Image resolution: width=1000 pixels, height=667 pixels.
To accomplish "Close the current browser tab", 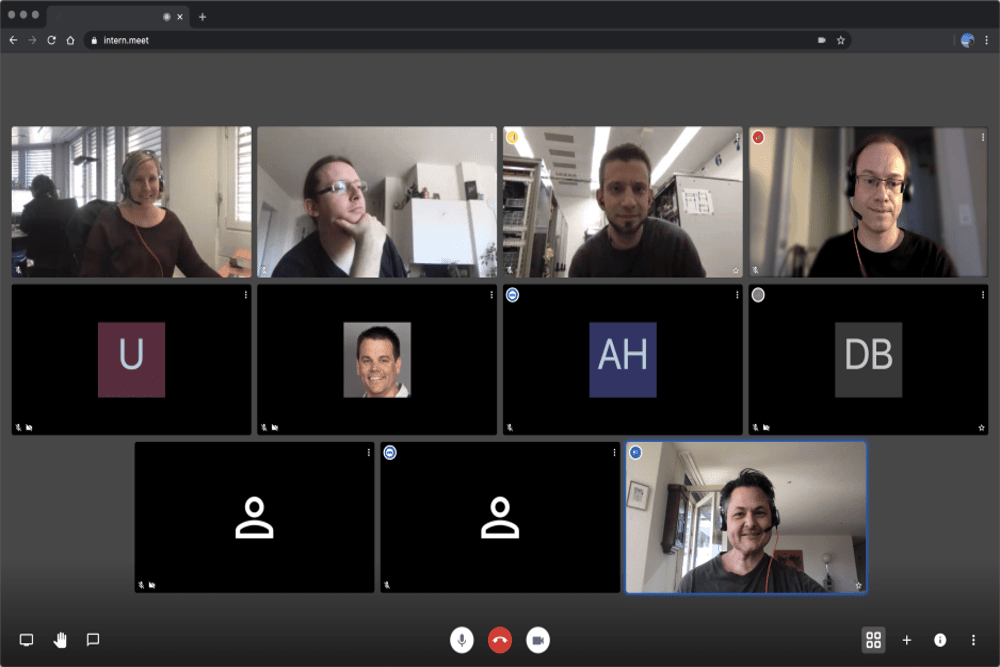I will pyautogui.click(x=180, y=17).
